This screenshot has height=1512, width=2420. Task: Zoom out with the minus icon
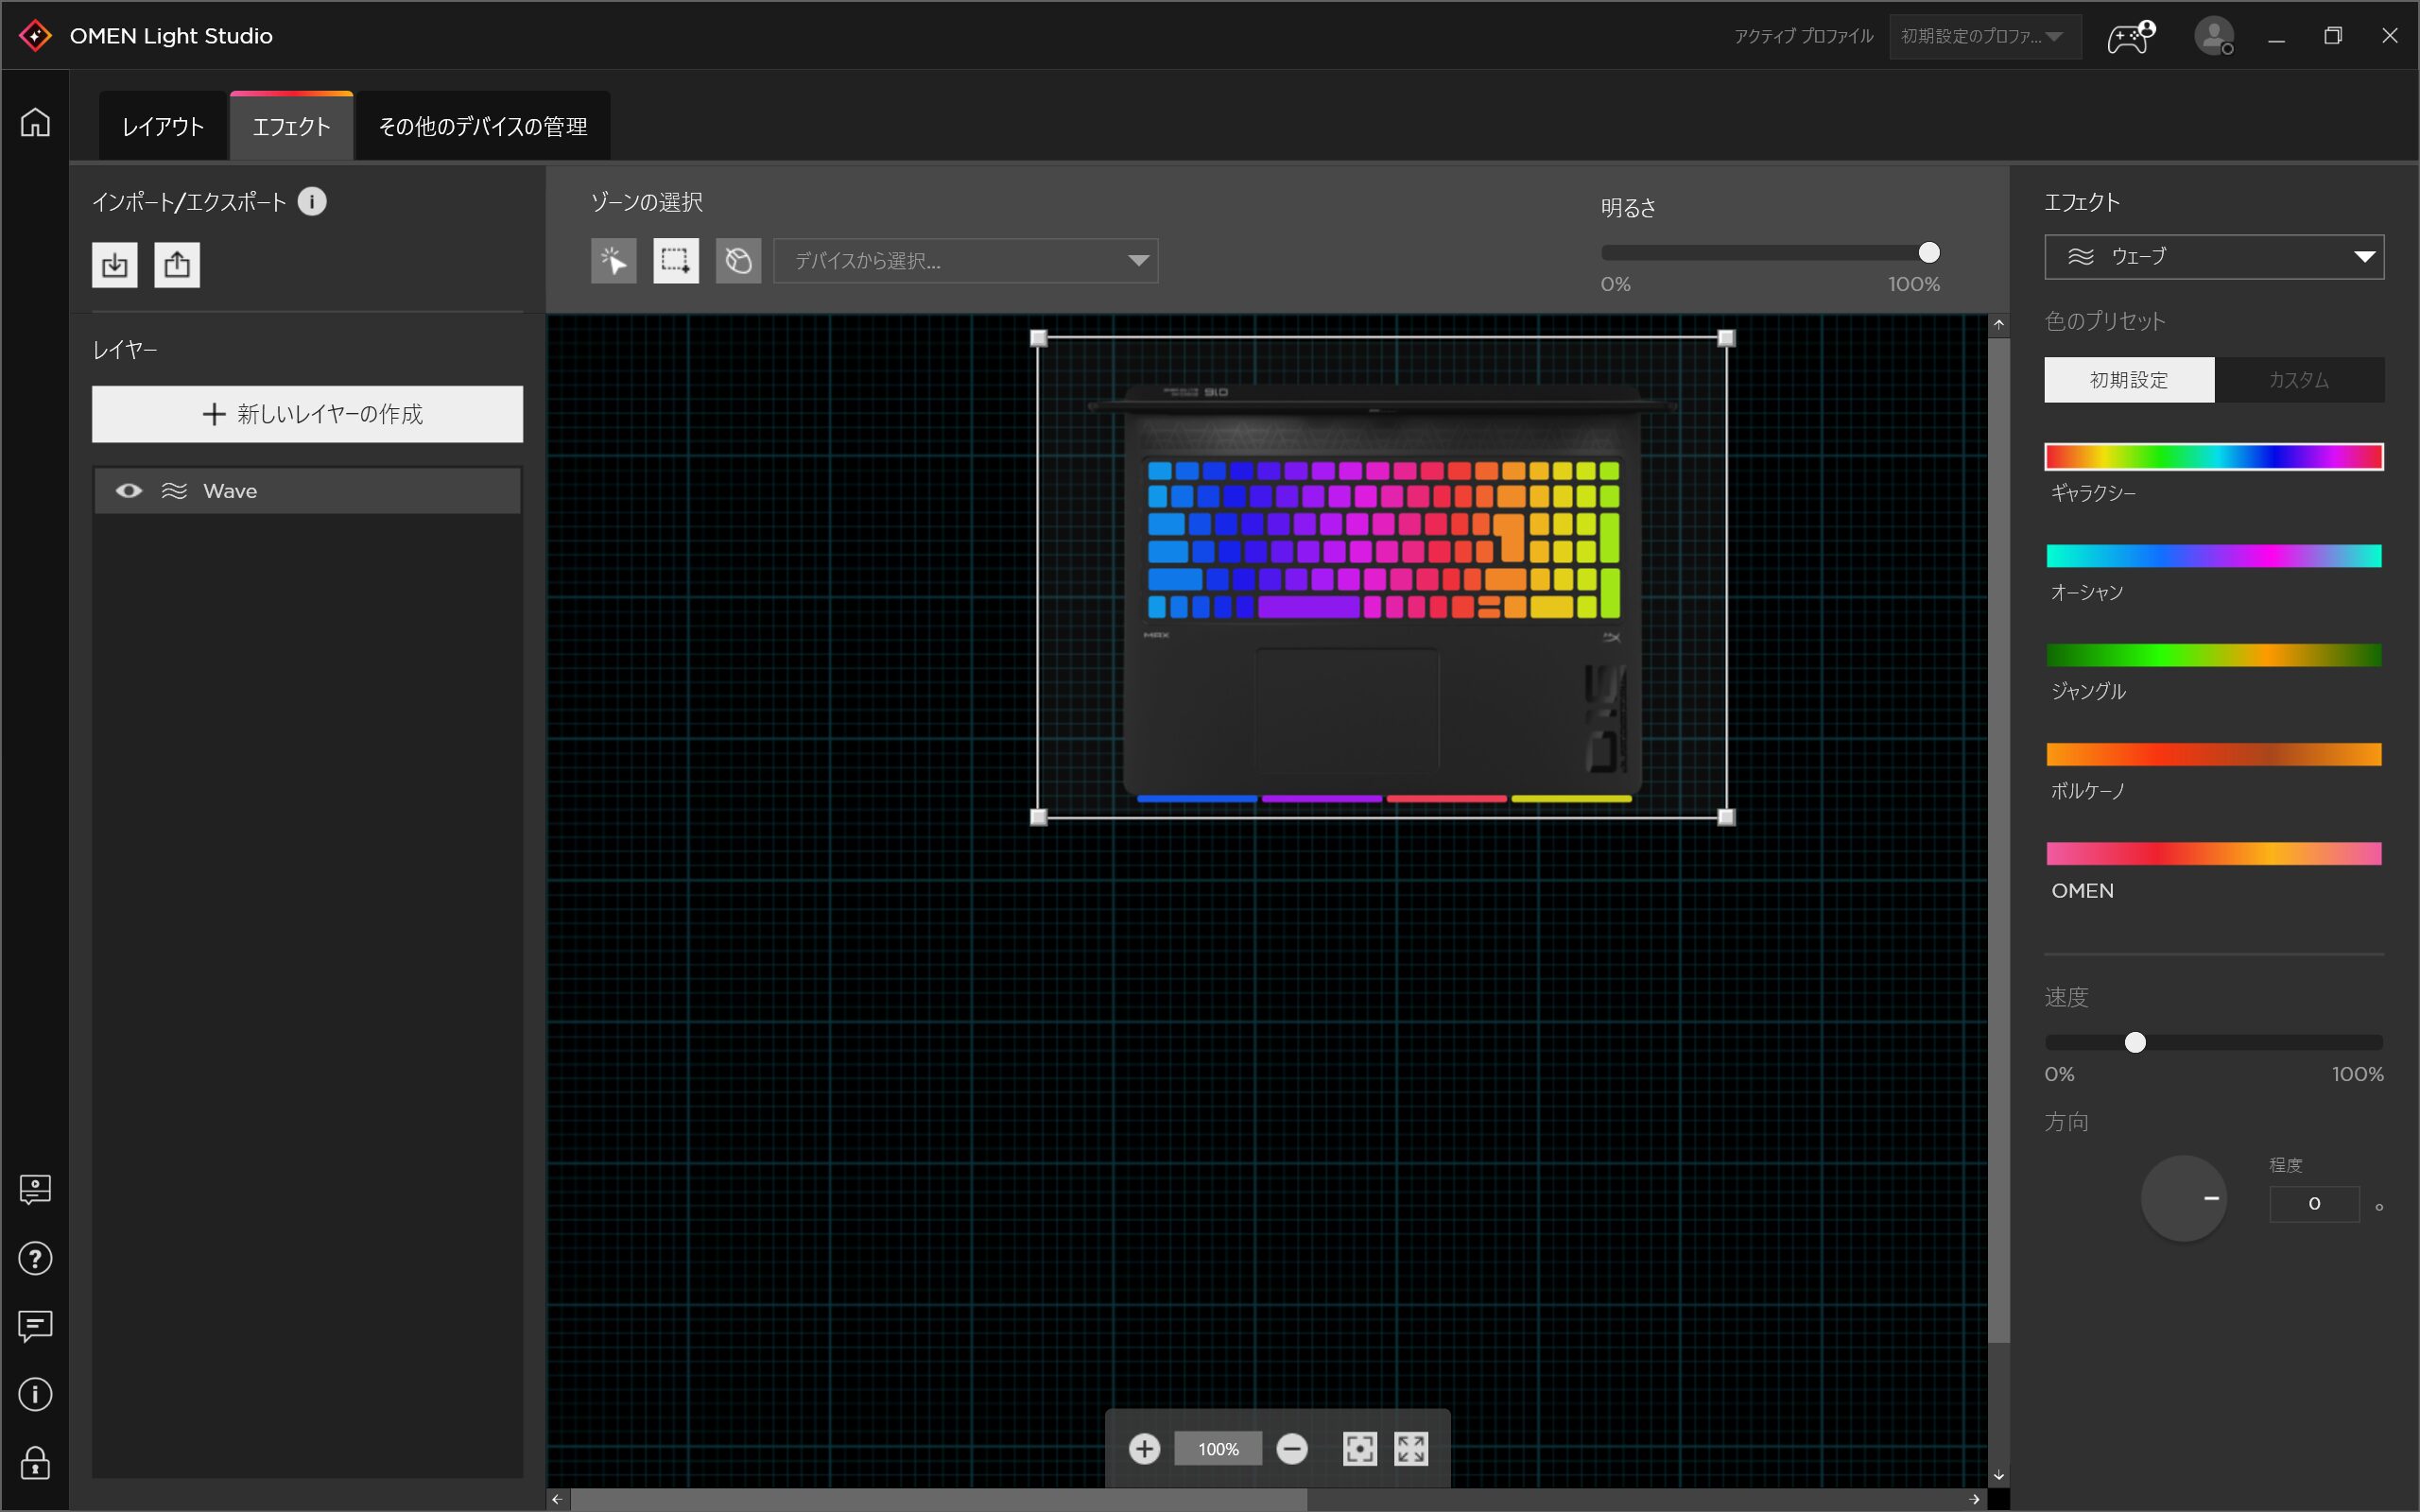pyautogui.click(x=1292, y=1449)
